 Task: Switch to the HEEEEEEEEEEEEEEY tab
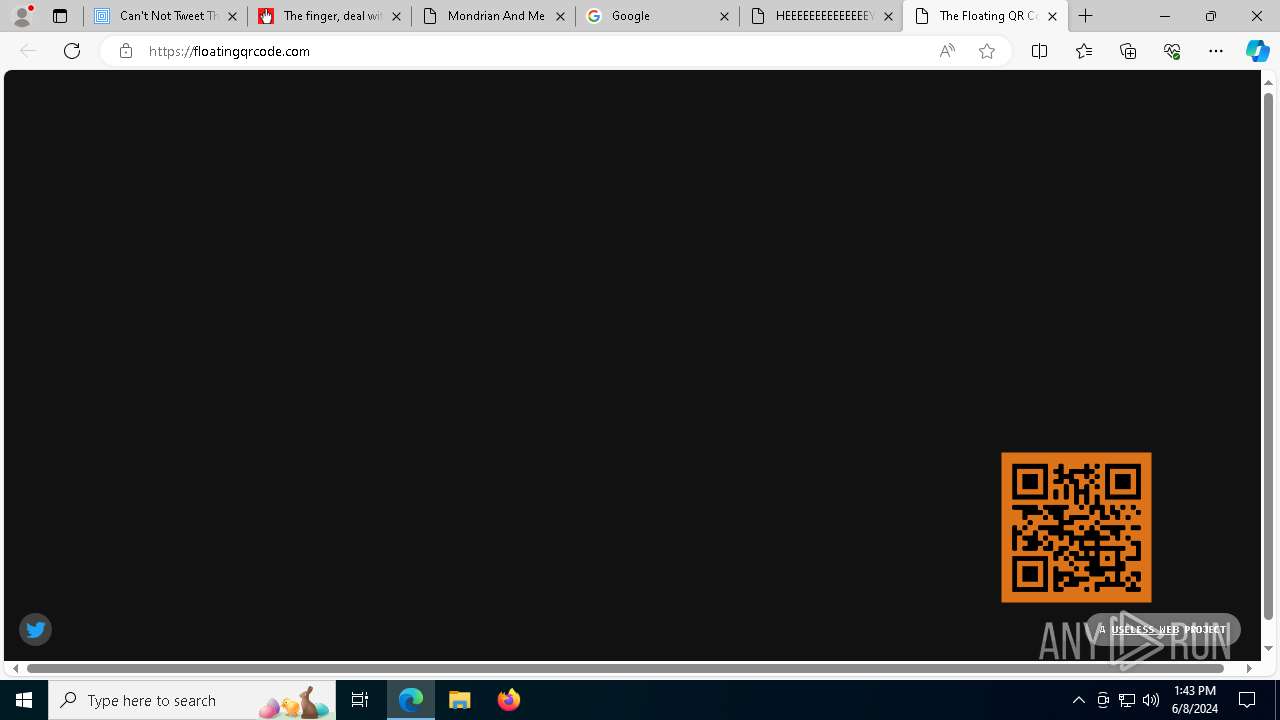(822, 16)
